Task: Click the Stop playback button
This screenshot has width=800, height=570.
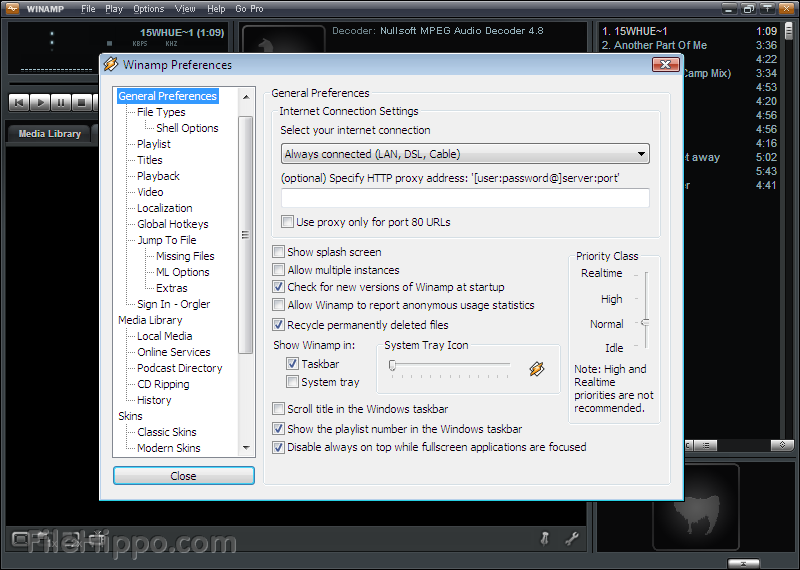Action: [x=81, y=103]
